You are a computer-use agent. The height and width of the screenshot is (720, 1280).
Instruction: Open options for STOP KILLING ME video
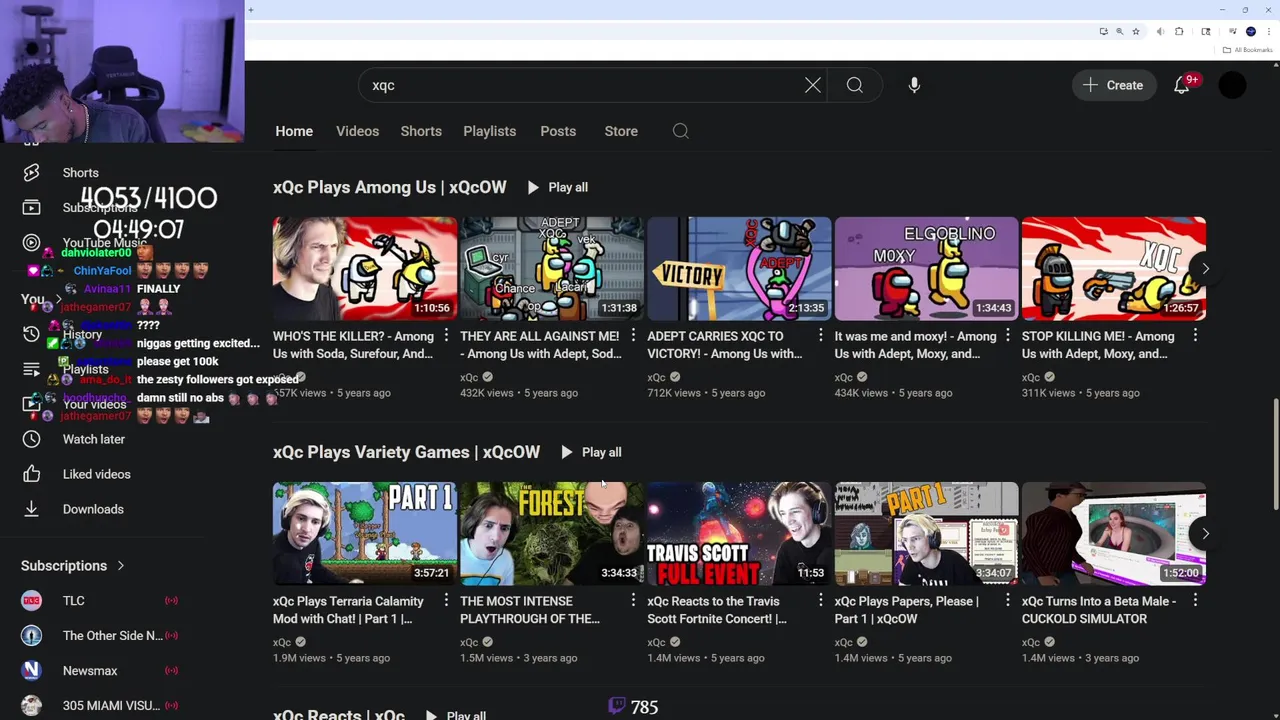pyautogui.click(x=1195, y=336)
